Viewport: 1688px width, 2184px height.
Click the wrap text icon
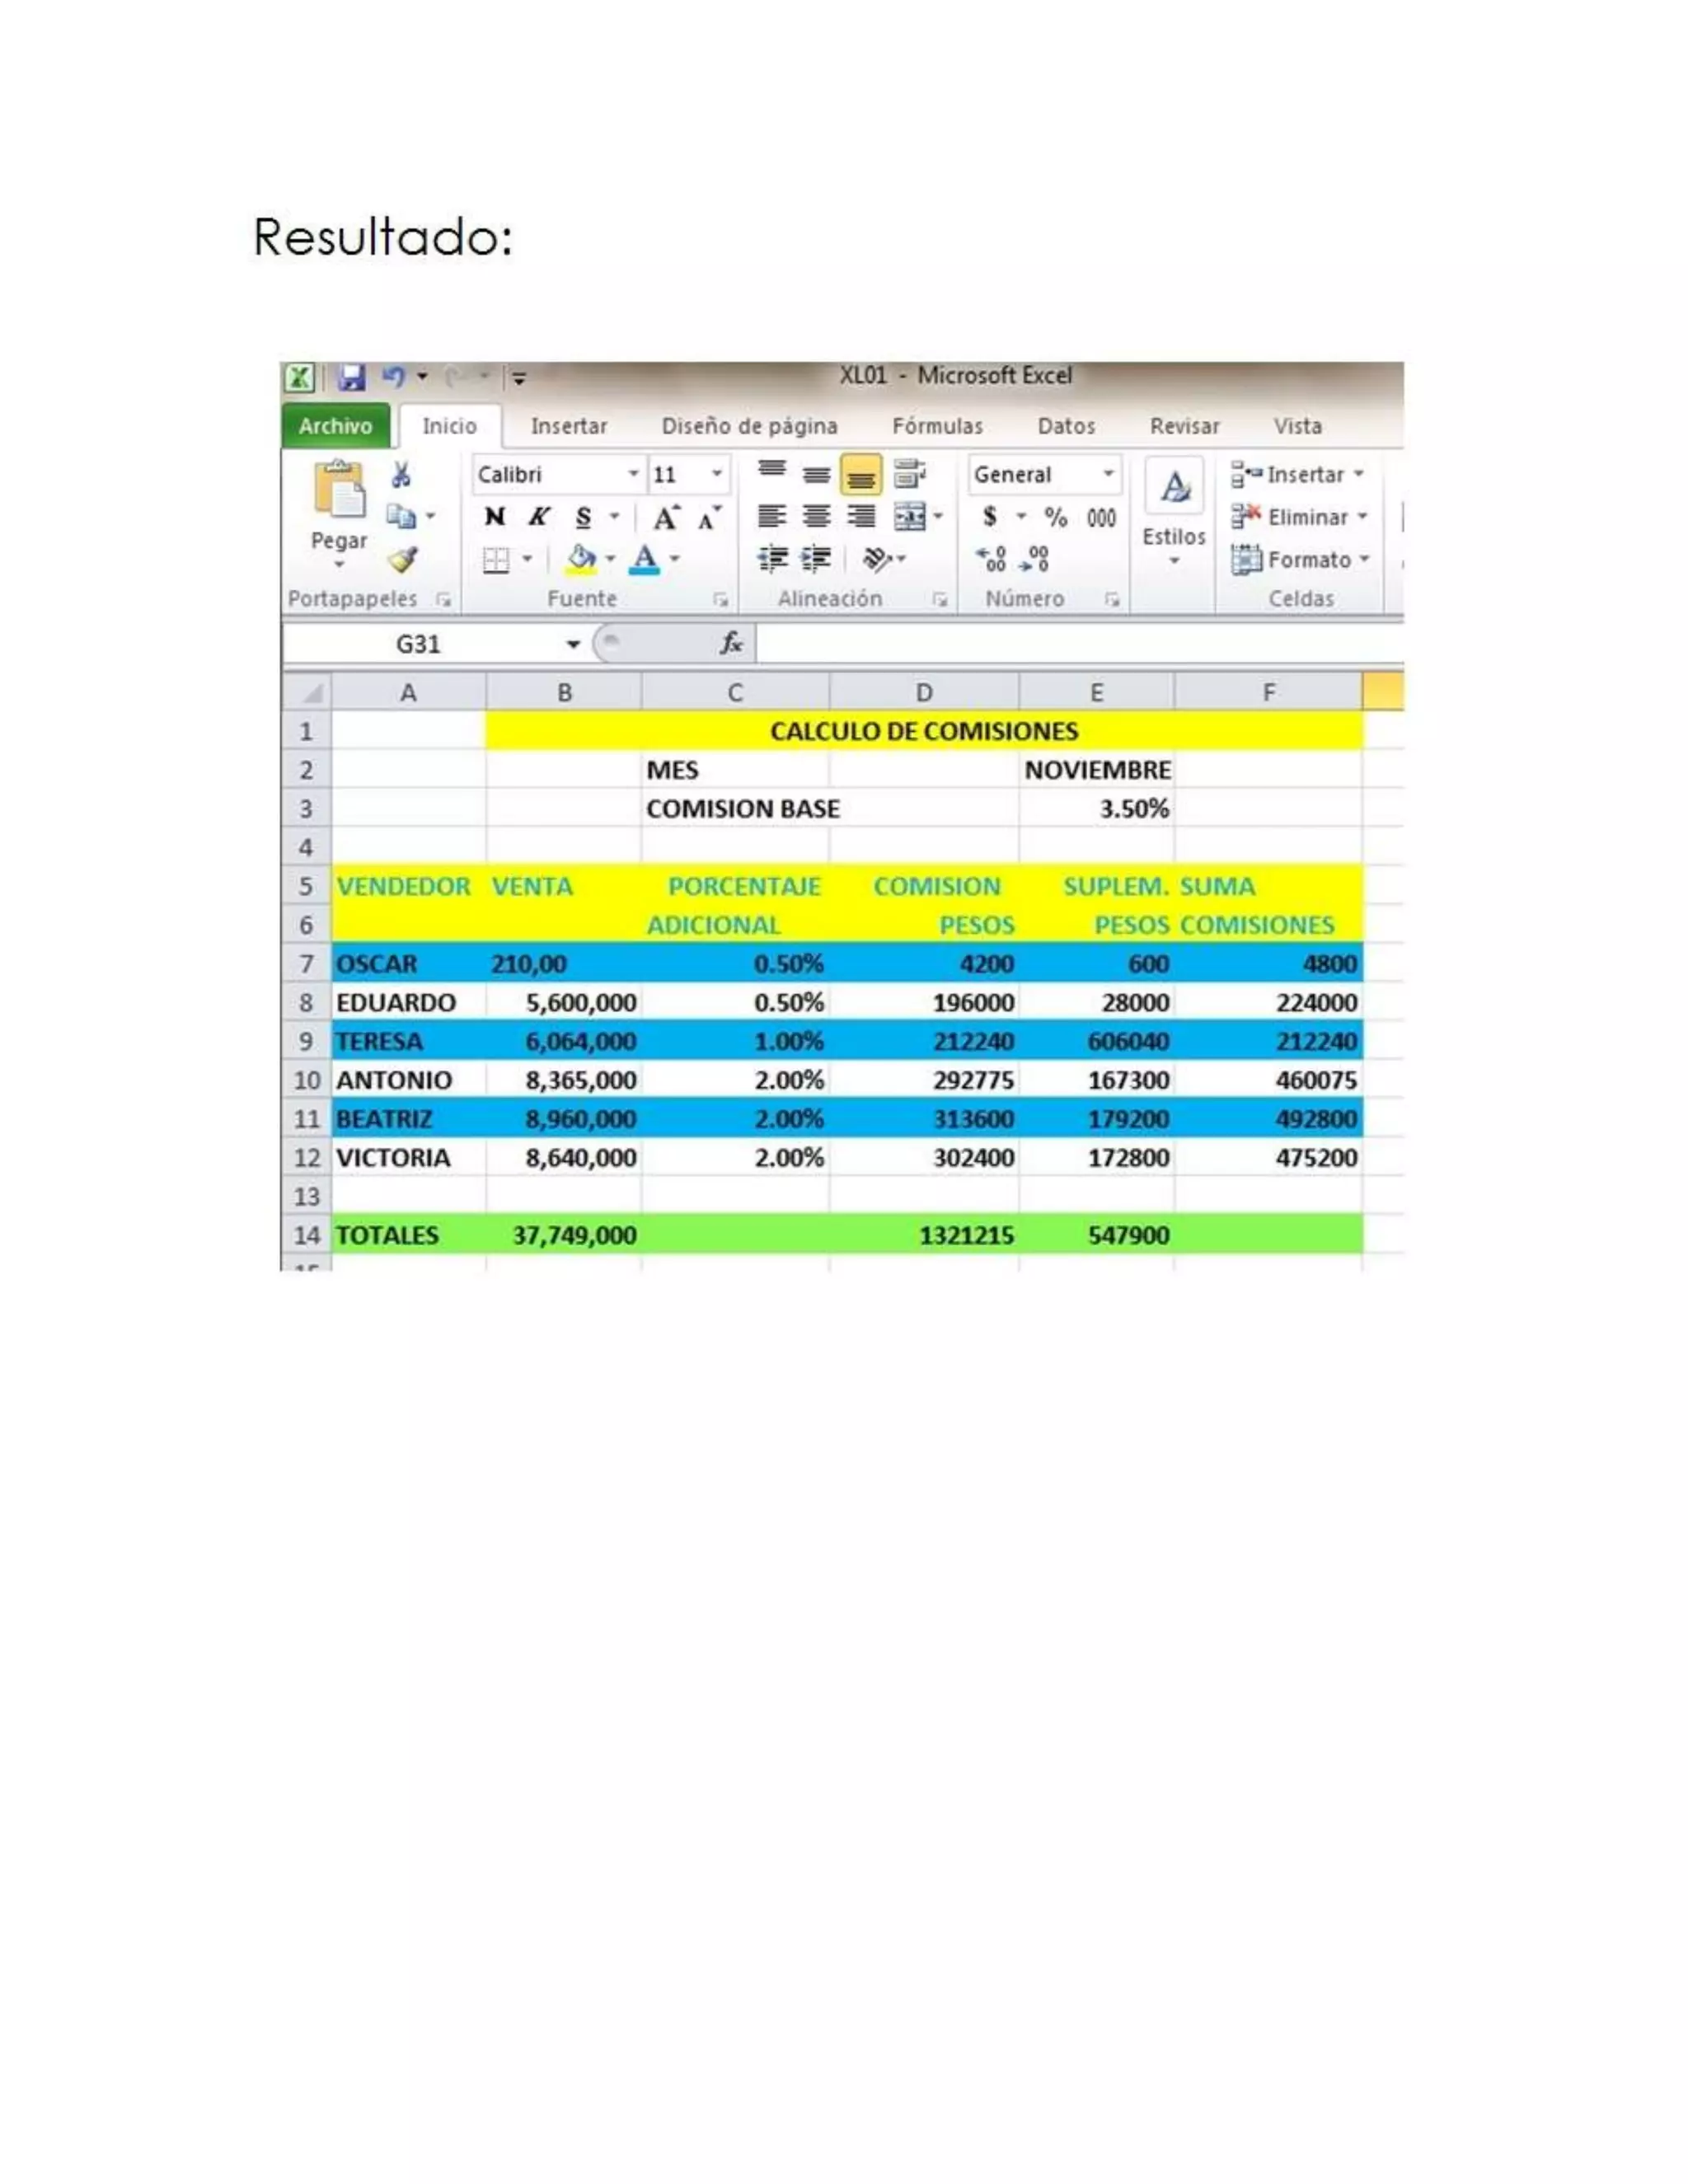[909, 473]
